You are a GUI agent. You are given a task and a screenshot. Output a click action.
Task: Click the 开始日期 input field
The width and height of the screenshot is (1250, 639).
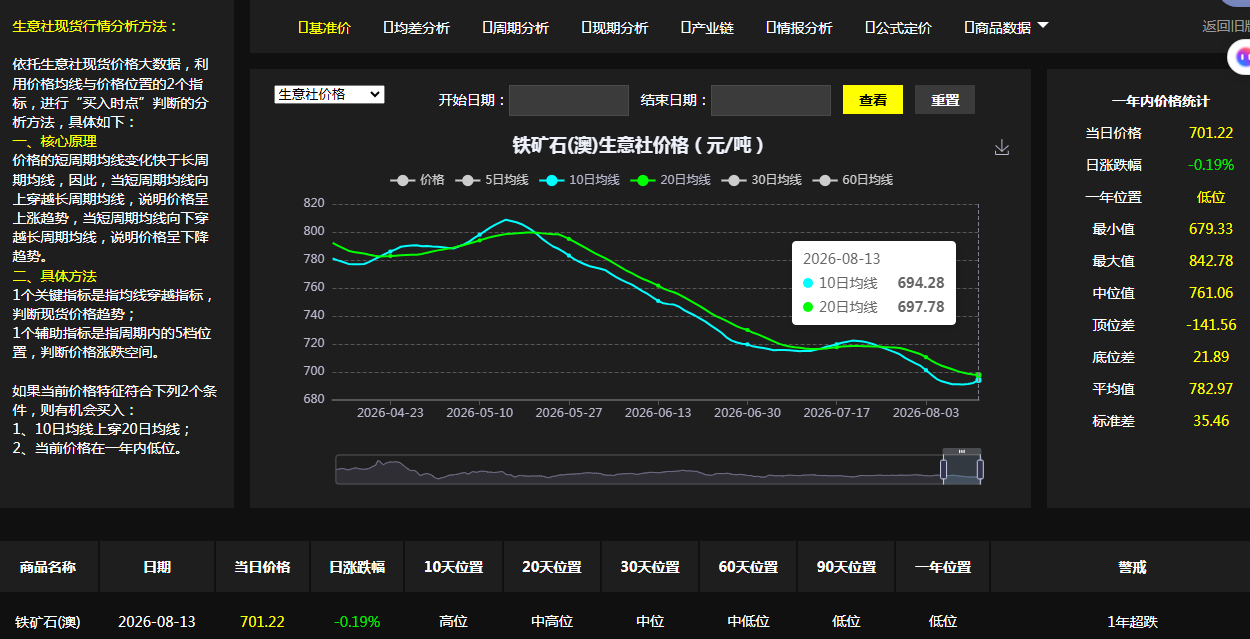[x=569, y=100]
